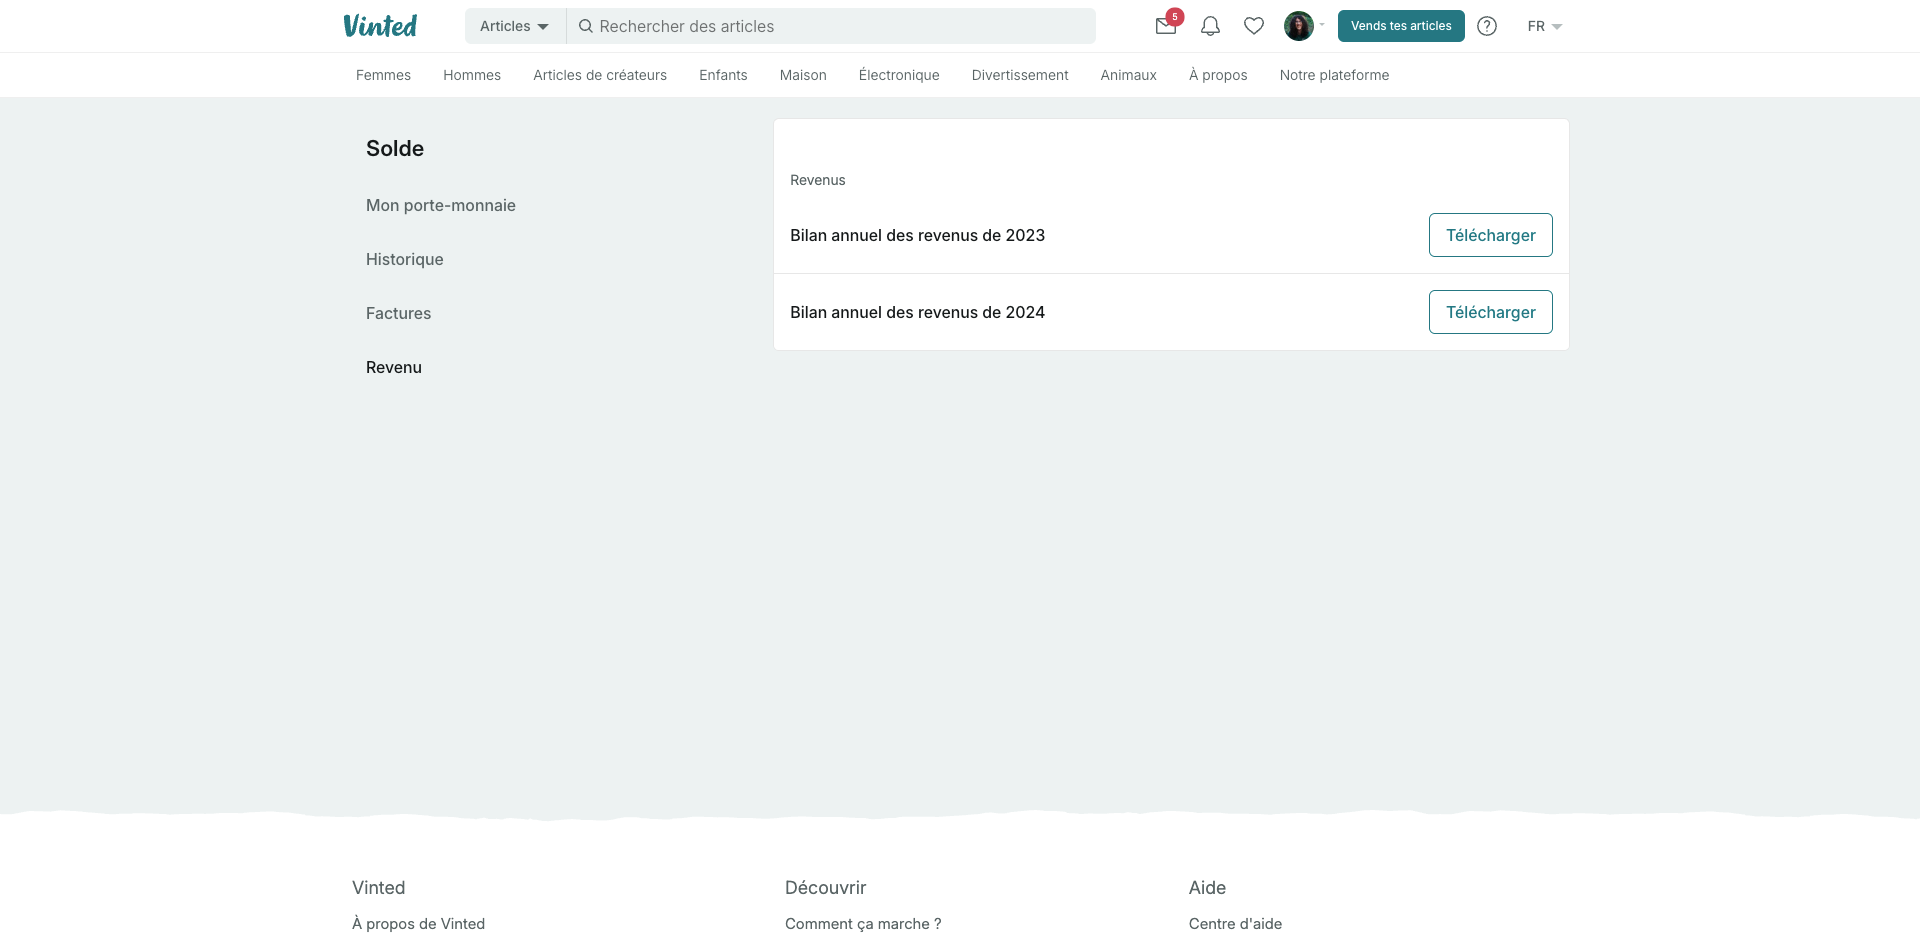1920x934 pixels.
Task: Open À propos de Vinted footer link
Action: [x=418, y=924]
